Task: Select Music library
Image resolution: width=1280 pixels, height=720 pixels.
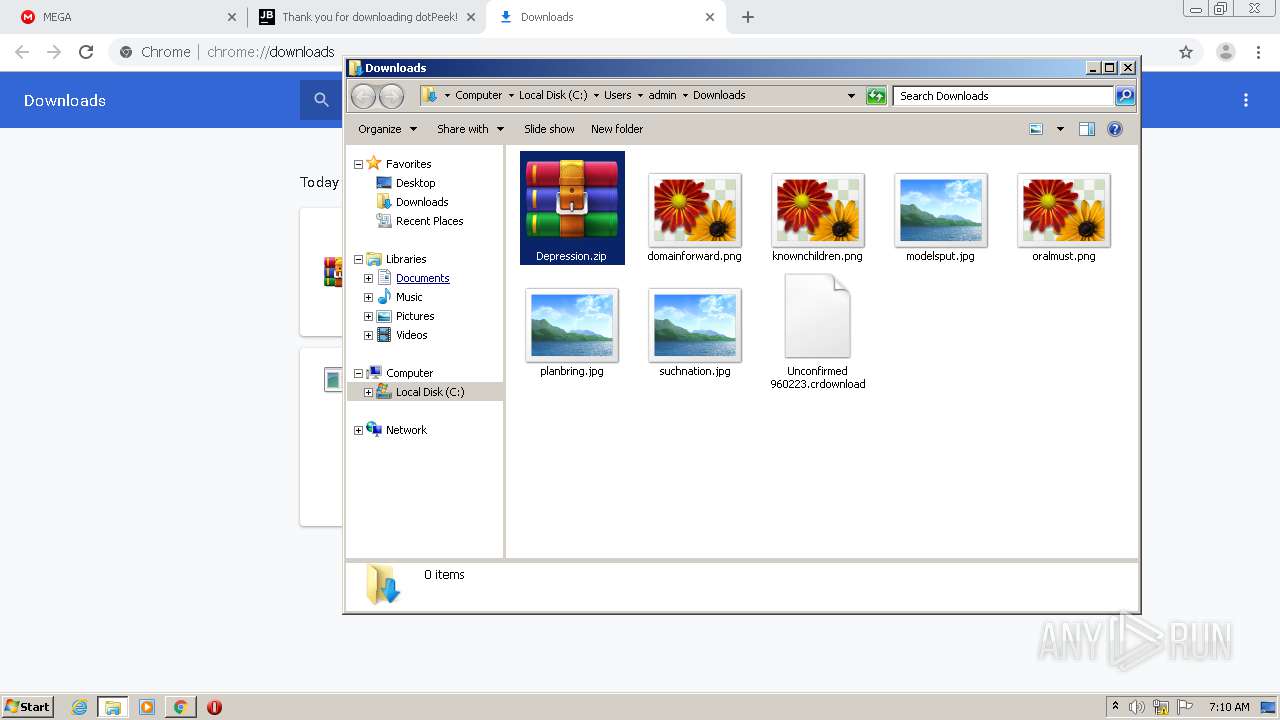Action: coord(409,297)
